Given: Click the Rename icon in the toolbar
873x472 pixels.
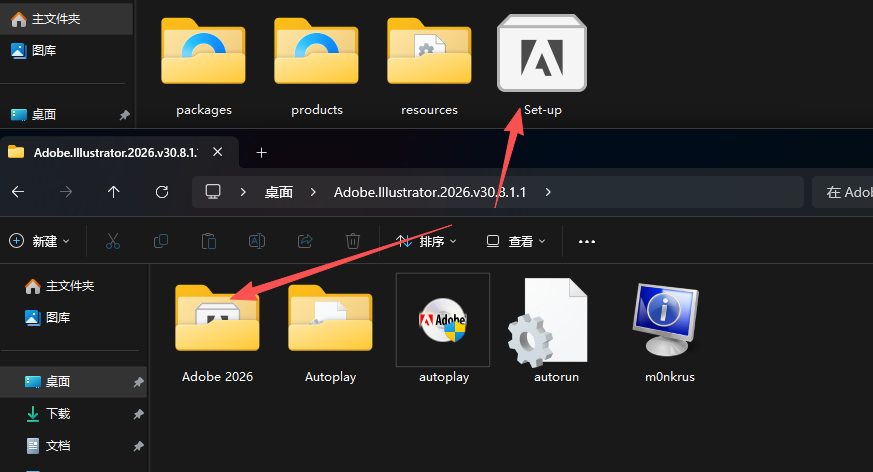Looking at the screenshot, I should 257,241.
